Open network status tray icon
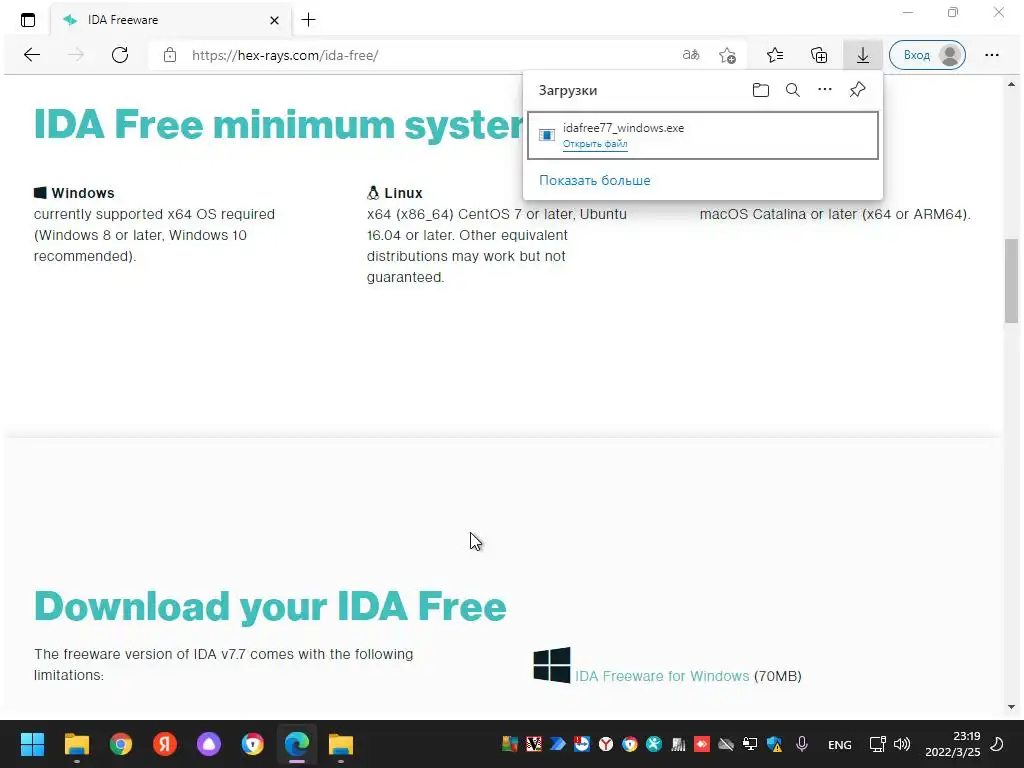The height and width of the screenshot is (768, 1024). click(x=878, y=744)
